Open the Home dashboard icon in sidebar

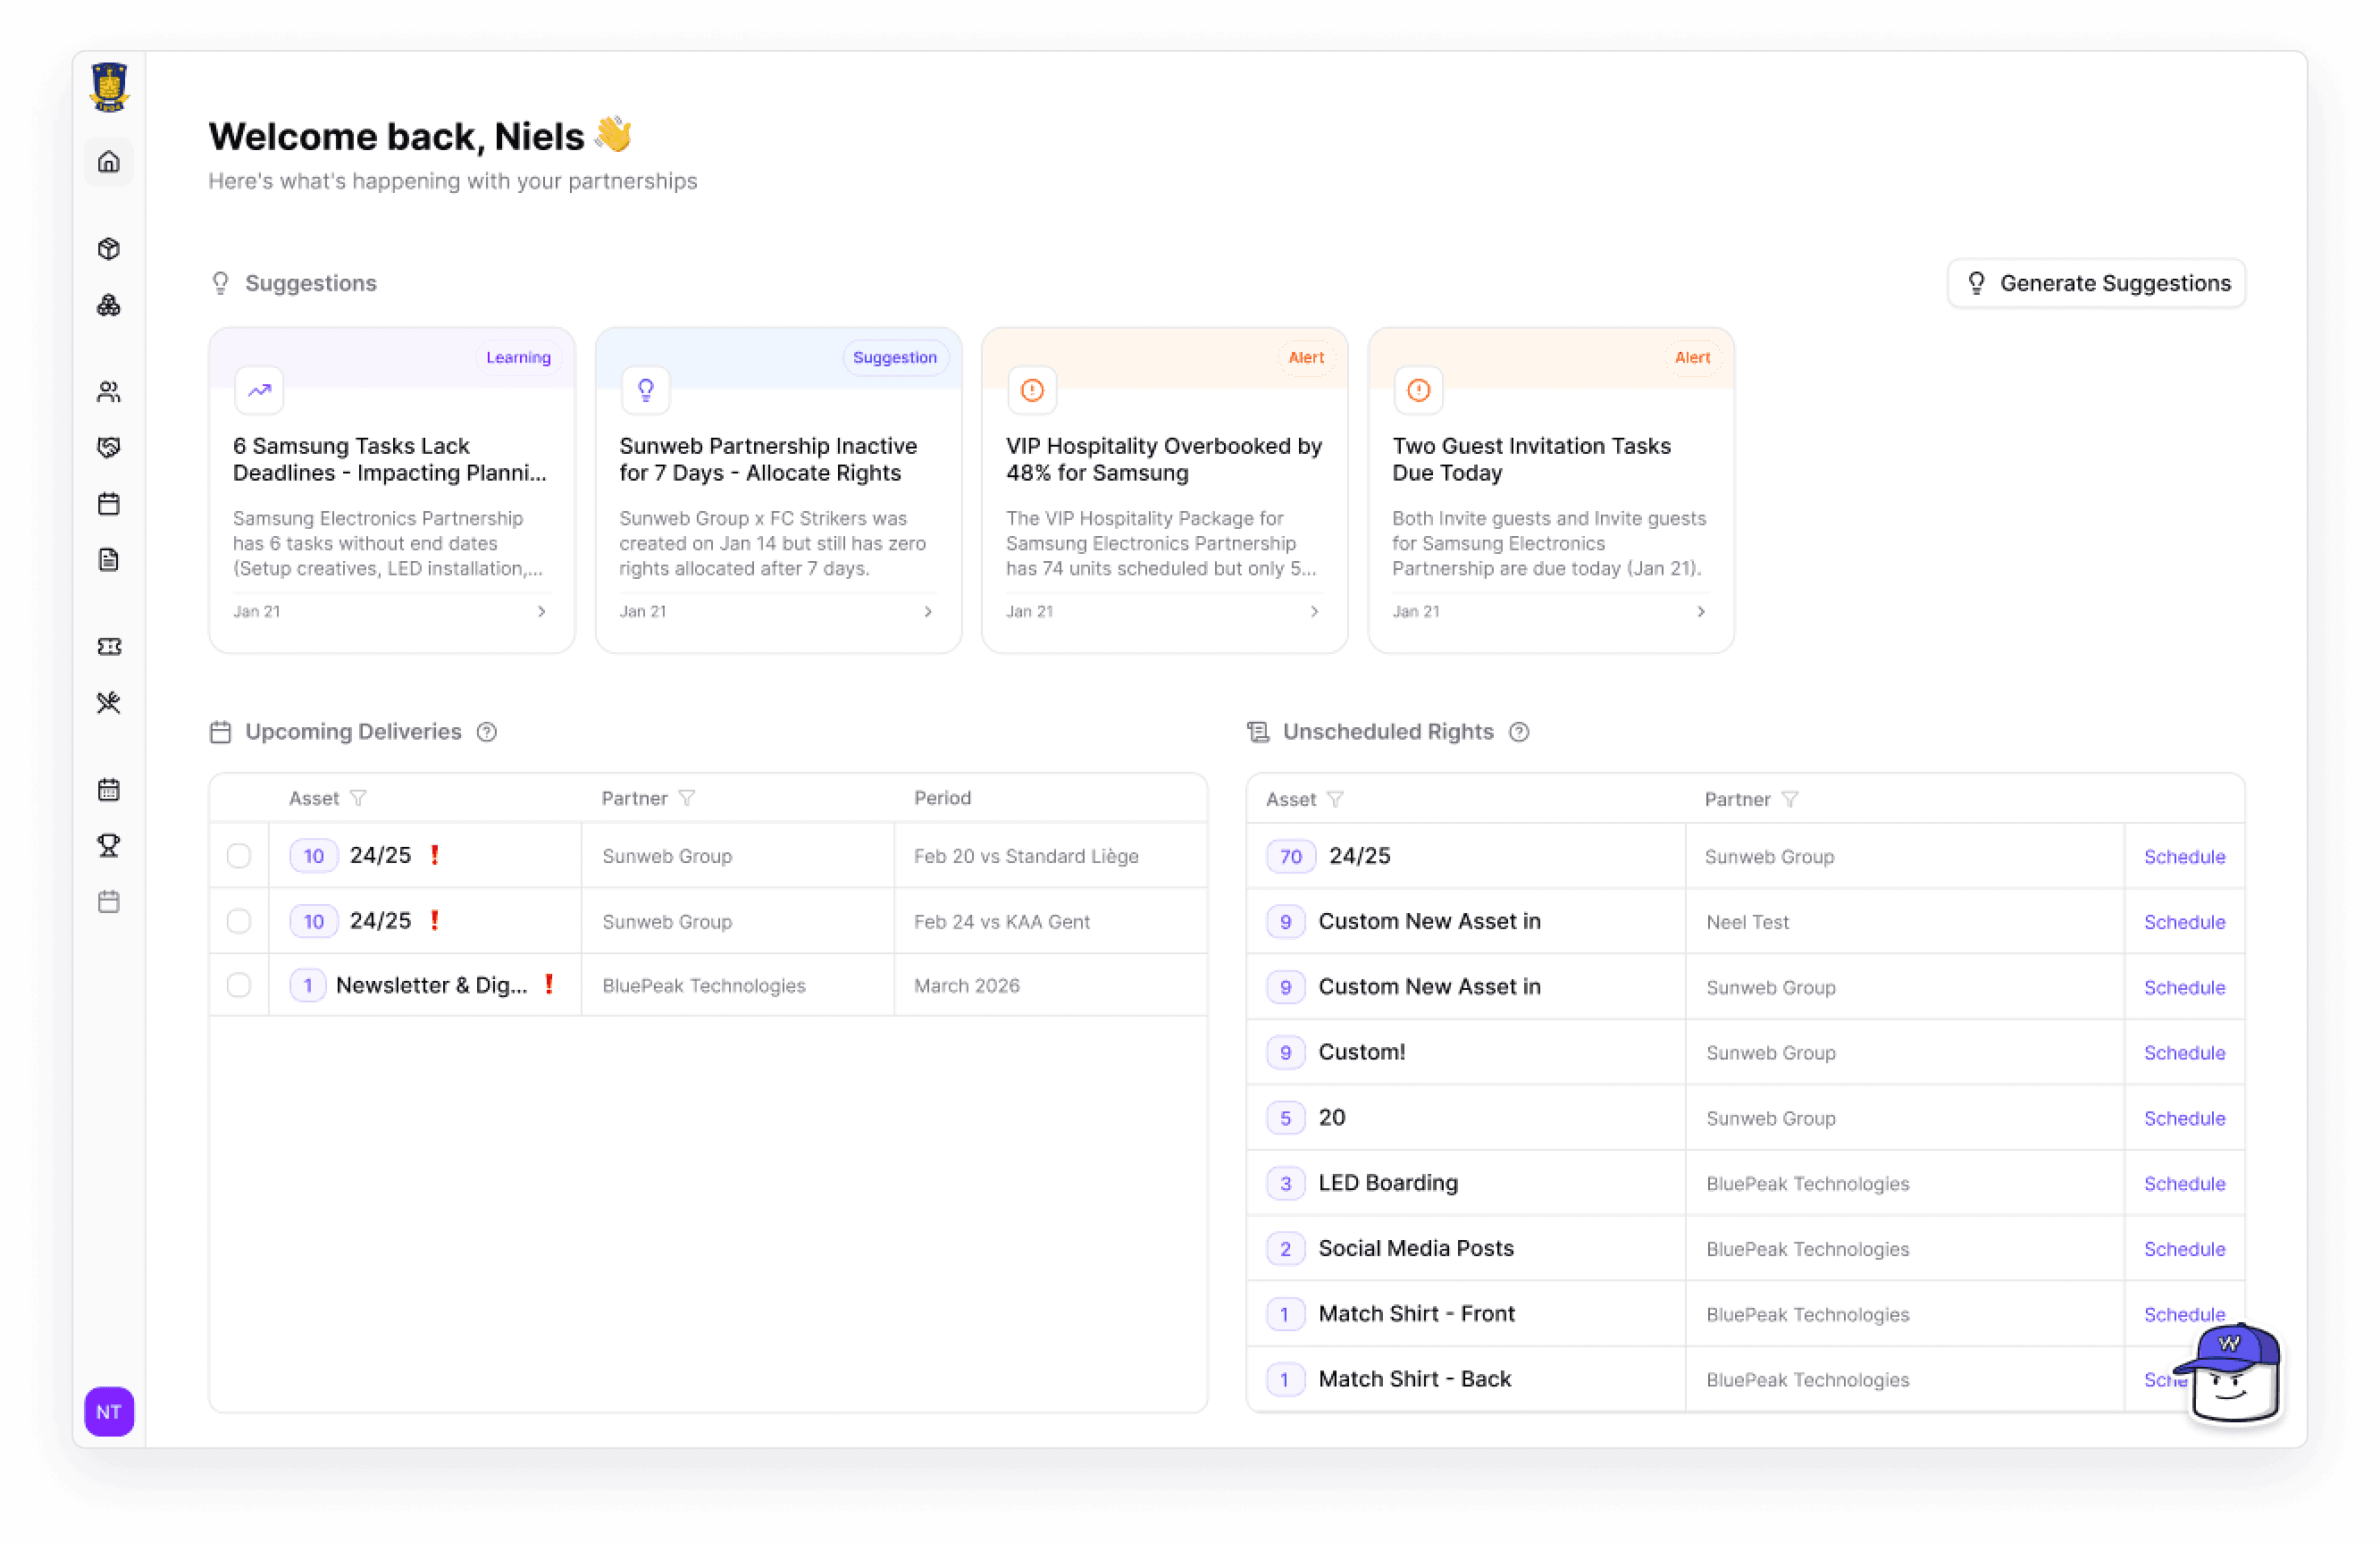[x=108, y=161]
